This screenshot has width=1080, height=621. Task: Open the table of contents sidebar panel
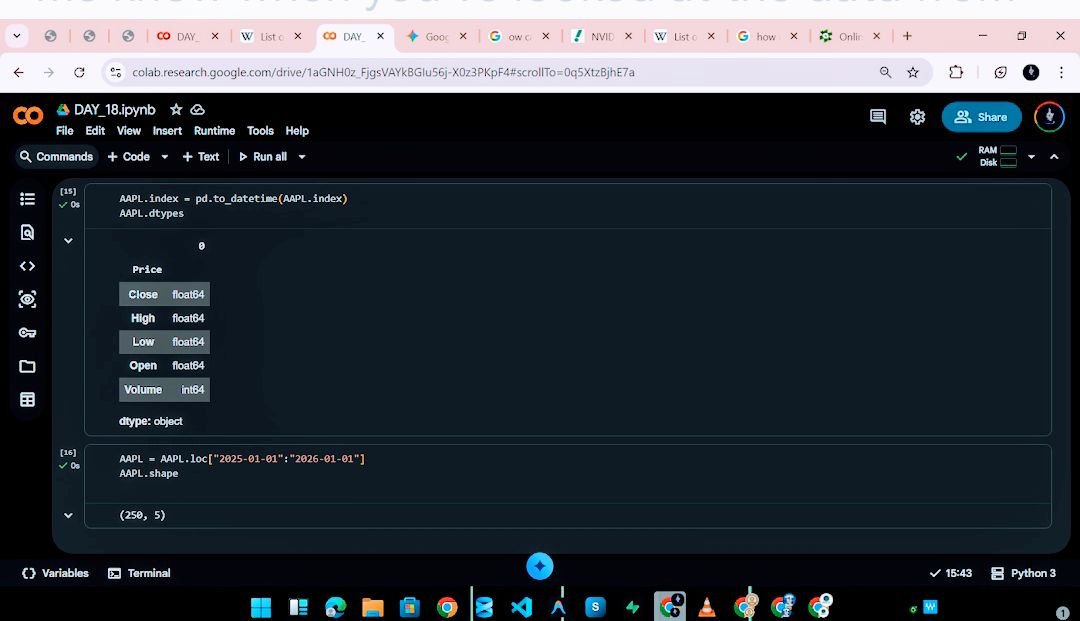click(28, 199)
